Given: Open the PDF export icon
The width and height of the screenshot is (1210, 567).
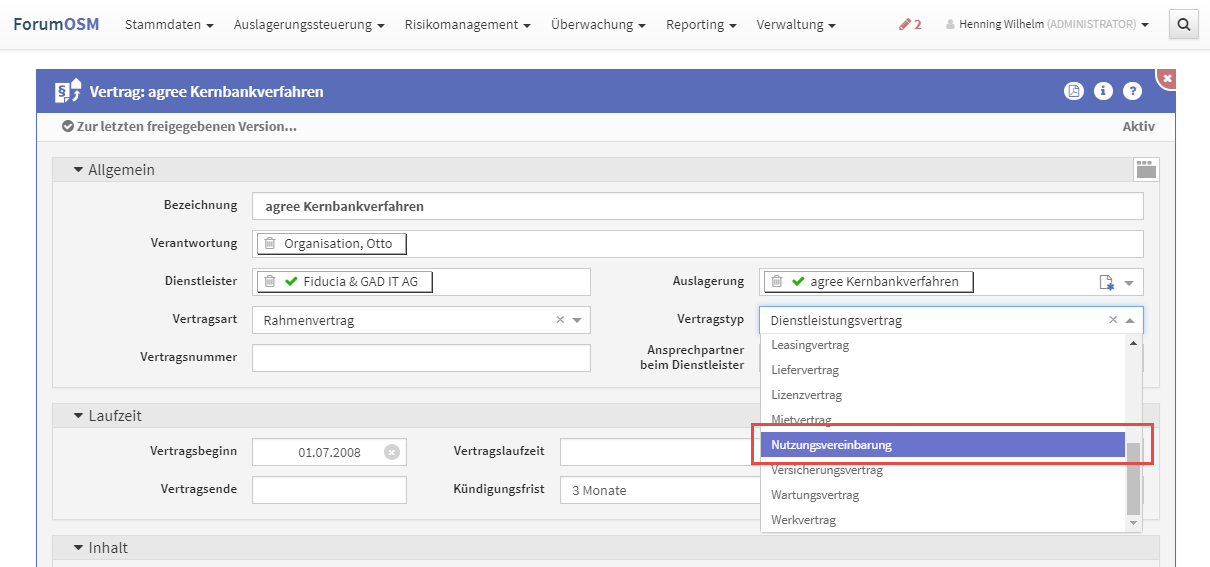Looking at the screenshot, I should 1073,91.
